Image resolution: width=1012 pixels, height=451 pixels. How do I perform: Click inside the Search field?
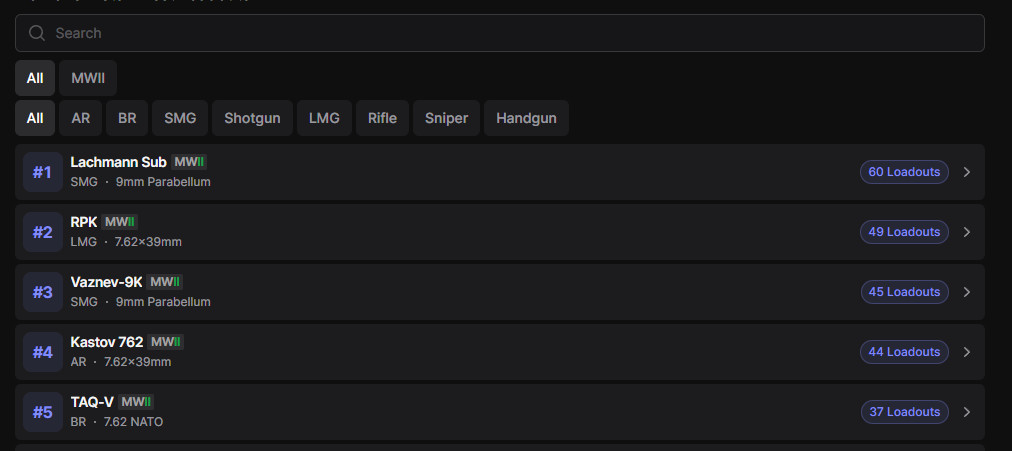(500, 33)
